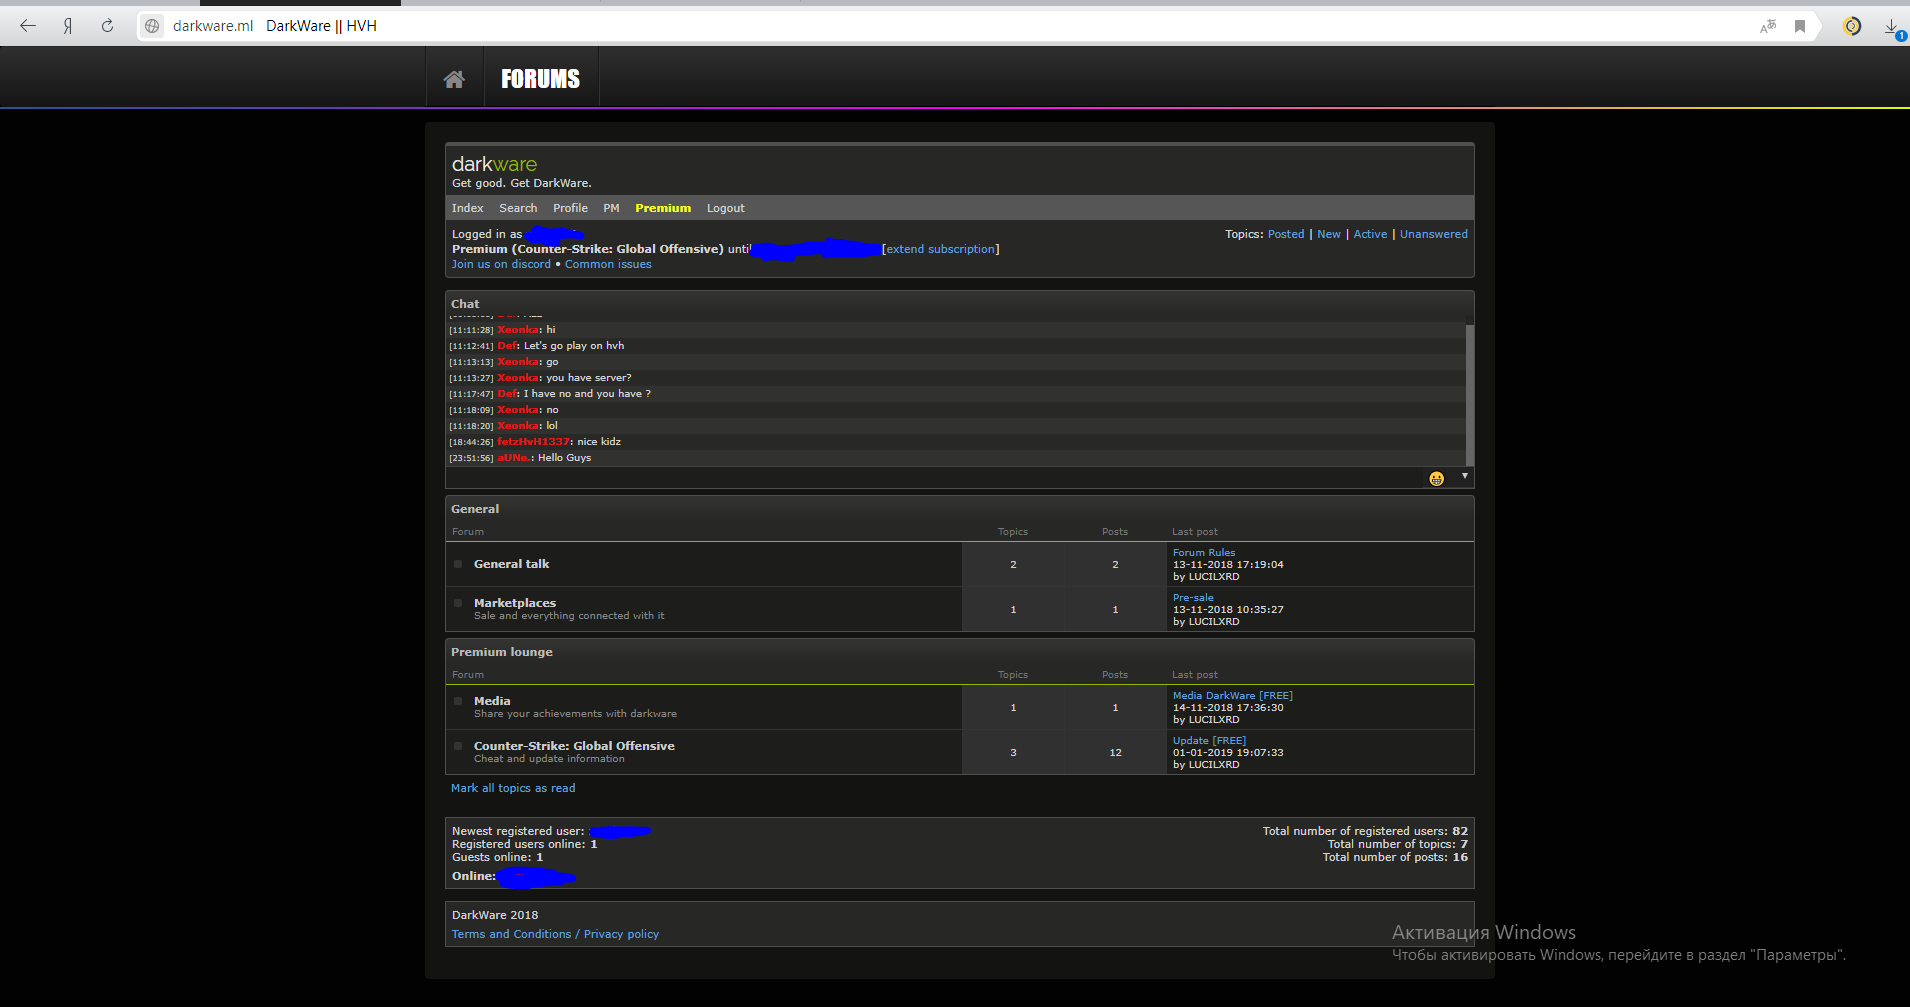This screenshot has width=1910, height=1007.
Task: Click the "Get good. Get DarkWare." tagline
Action: click(x=522, y=183)
